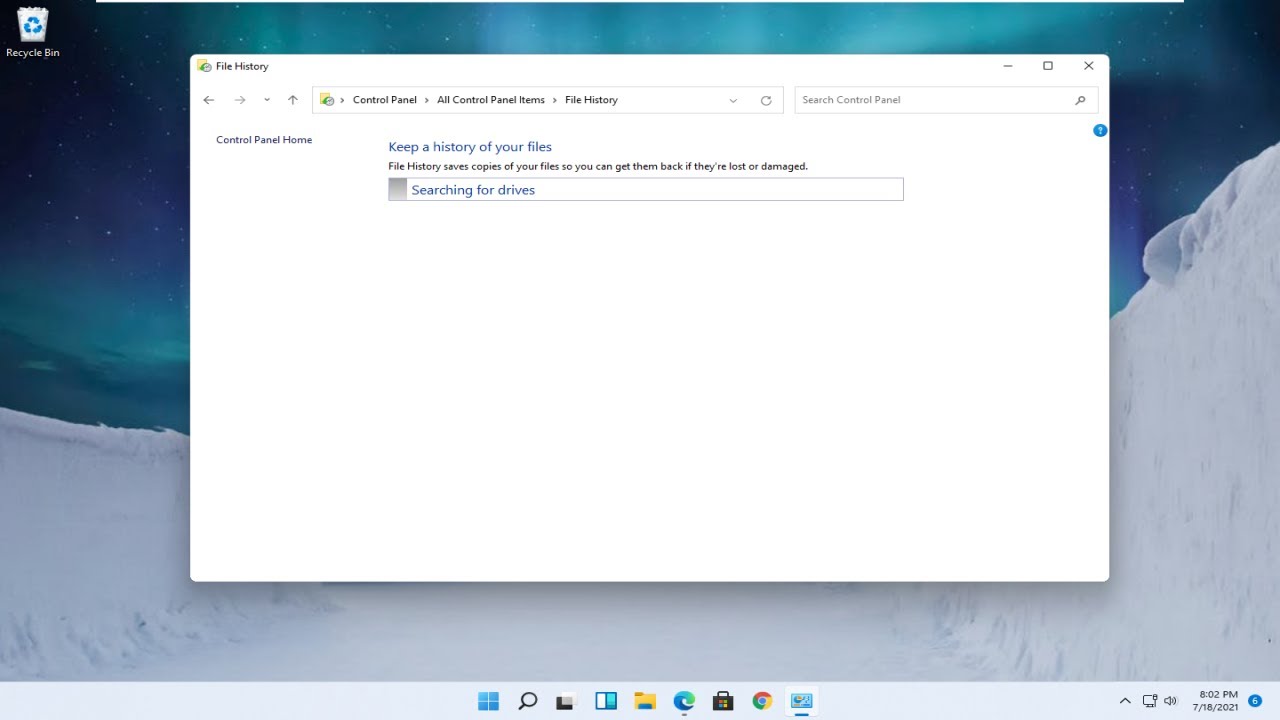Image resolution: width=1280 pixels, height=720 pixels.
Task: Expand the address bar history dropdown
Action: [733, 100]
